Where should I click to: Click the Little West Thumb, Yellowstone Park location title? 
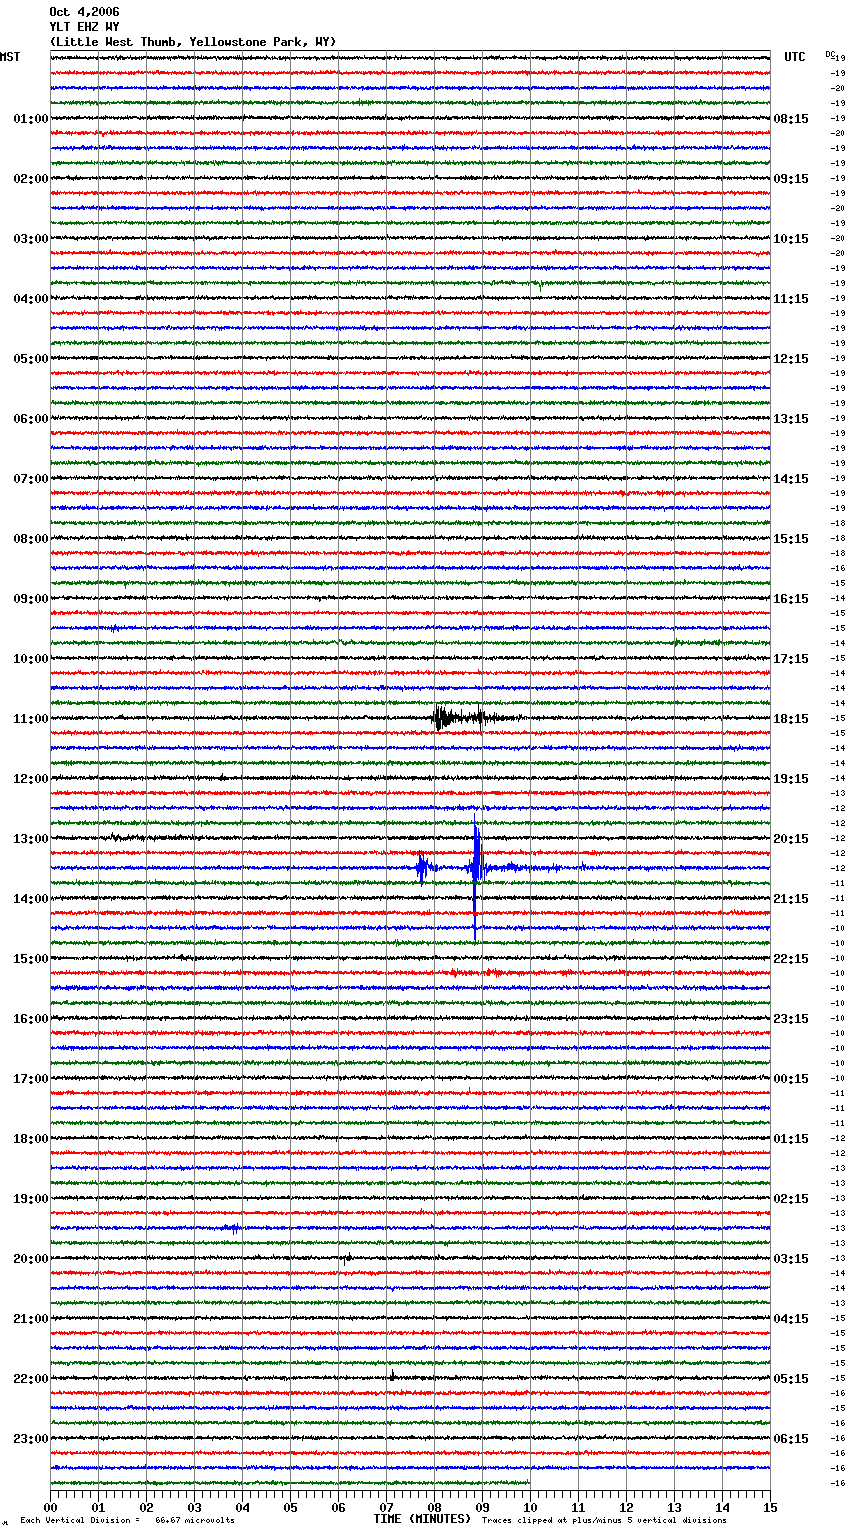tap(193, 42)
